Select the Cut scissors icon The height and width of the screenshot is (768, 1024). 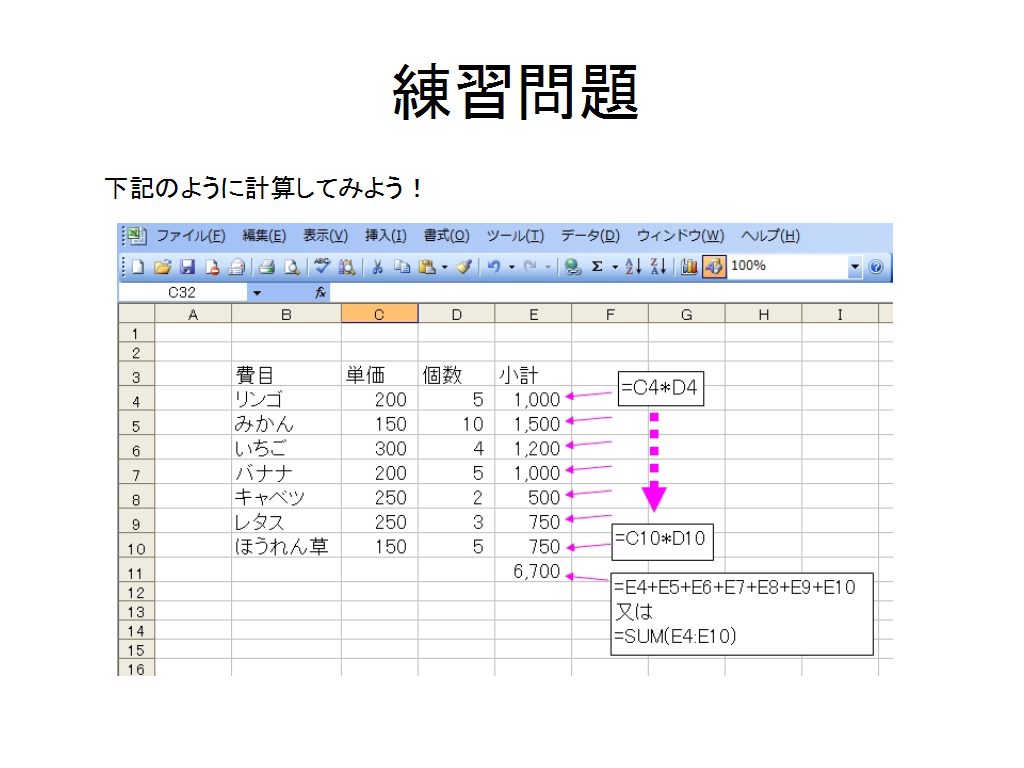(x=378, y=267)
